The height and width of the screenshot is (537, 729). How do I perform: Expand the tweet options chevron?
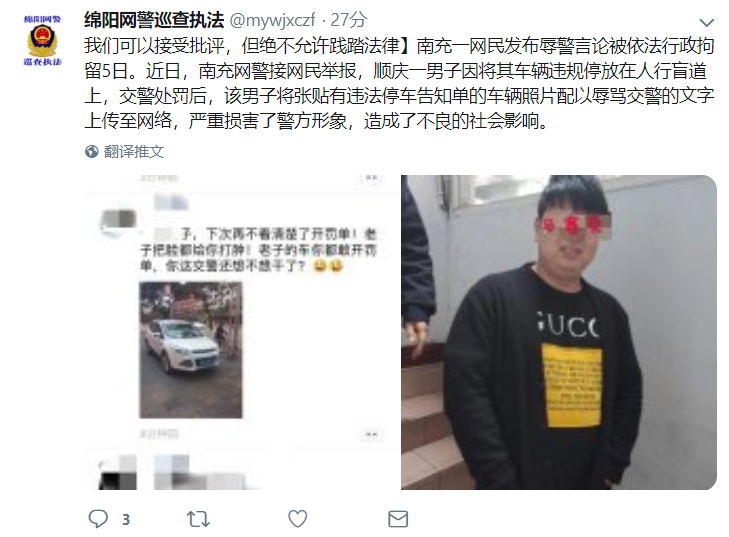pyautogui.click(x=706, y=22)
